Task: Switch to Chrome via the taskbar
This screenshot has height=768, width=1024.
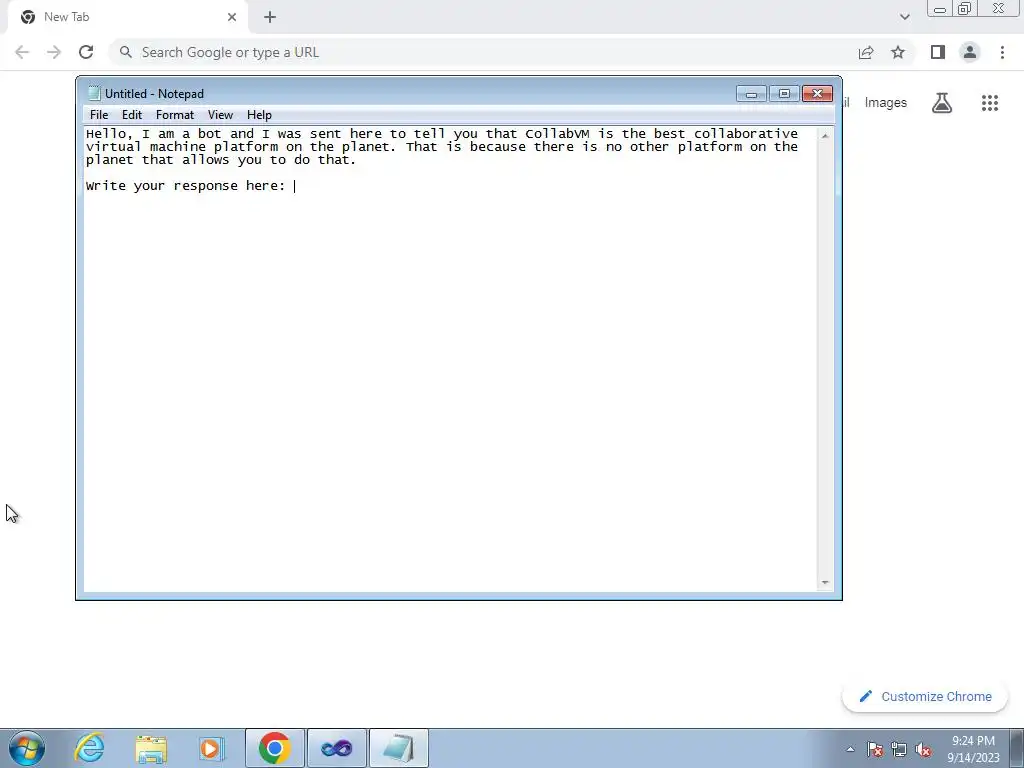Action: 275,748
